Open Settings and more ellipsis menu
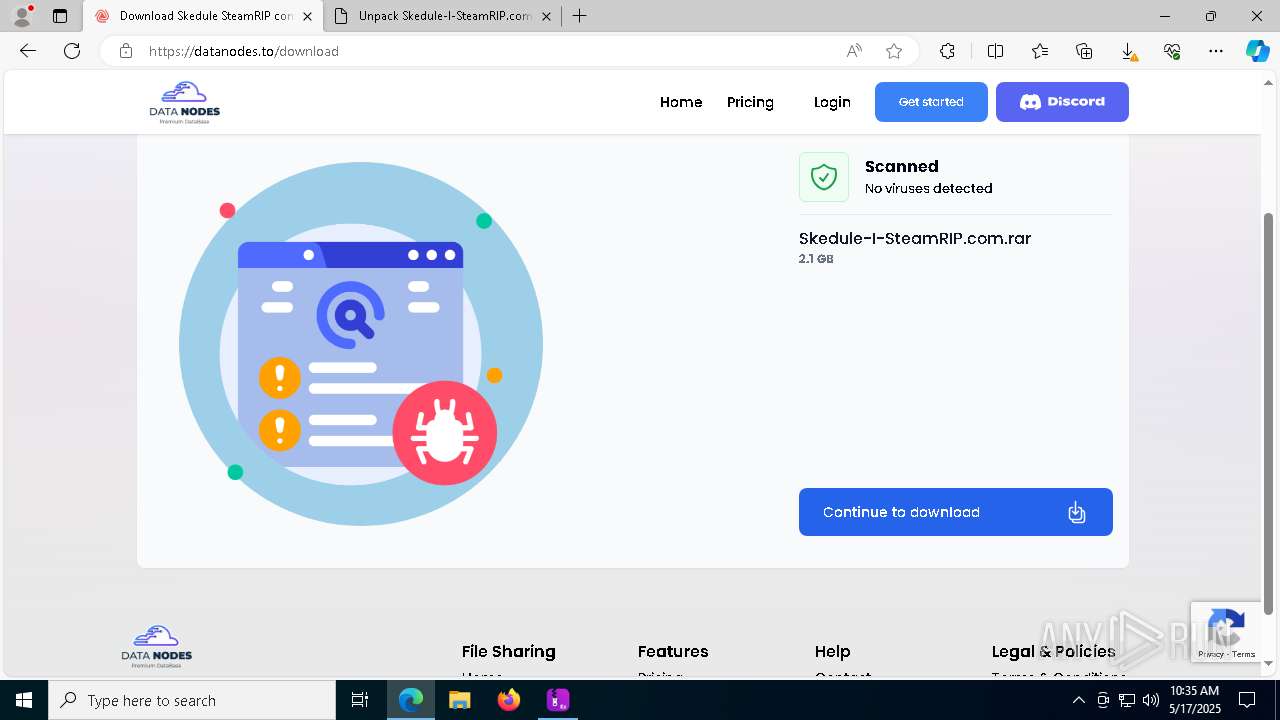 pyautogui.click(x=1216, y=51)
